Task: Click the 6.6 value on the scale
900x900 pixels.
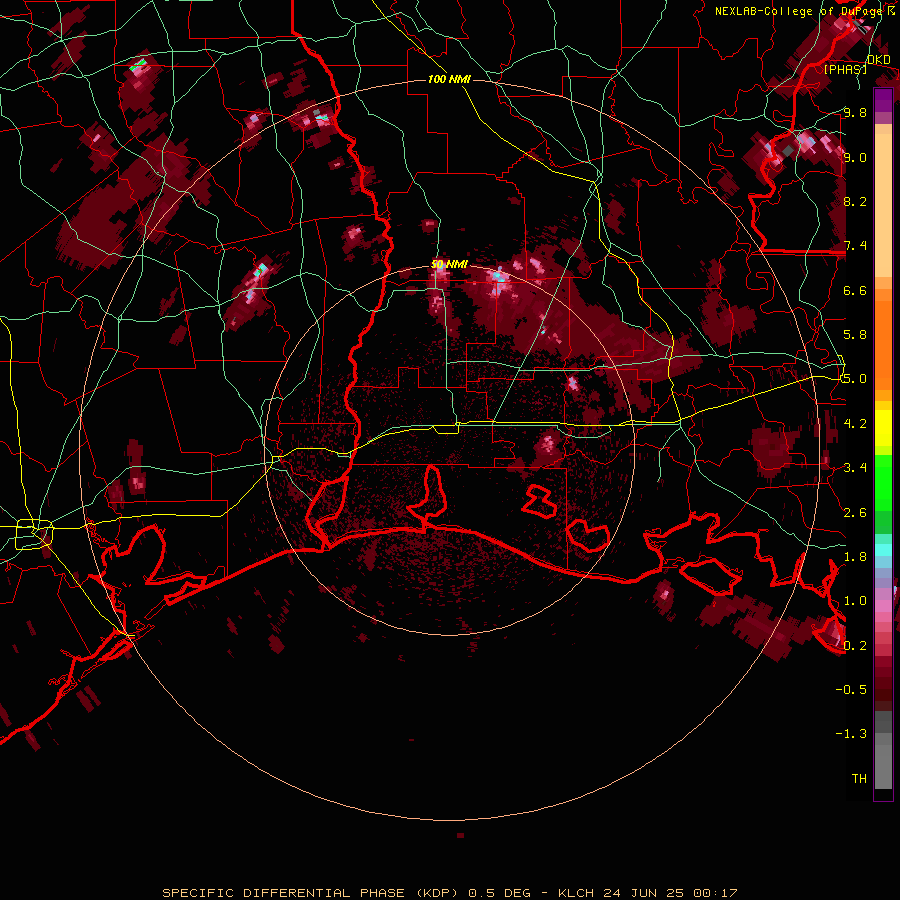Action: (x=855, y=290)
